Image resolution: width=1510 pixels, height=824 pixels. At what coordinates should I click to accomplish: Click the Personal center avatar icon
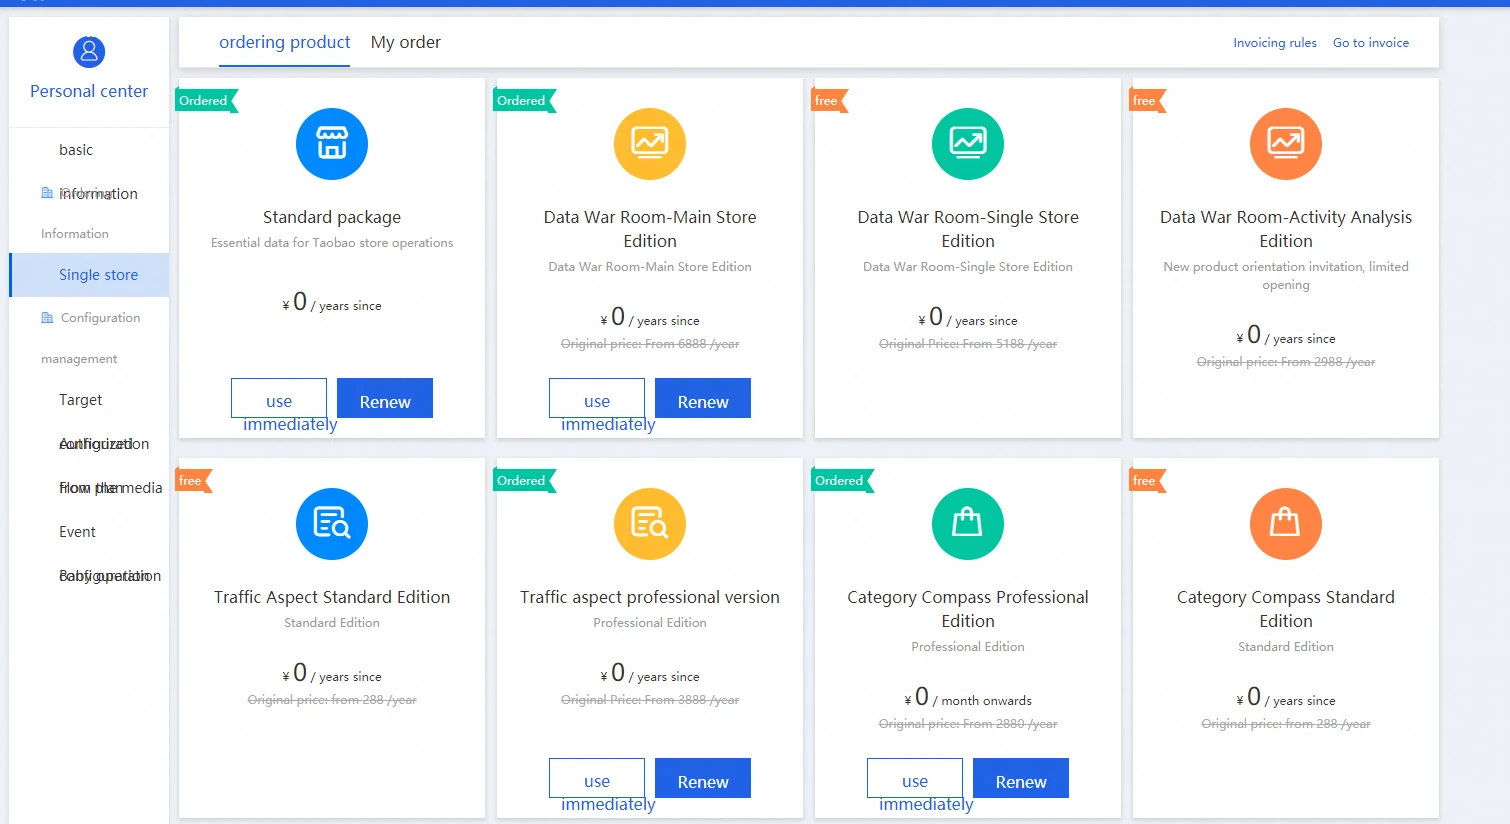point(89,52)
